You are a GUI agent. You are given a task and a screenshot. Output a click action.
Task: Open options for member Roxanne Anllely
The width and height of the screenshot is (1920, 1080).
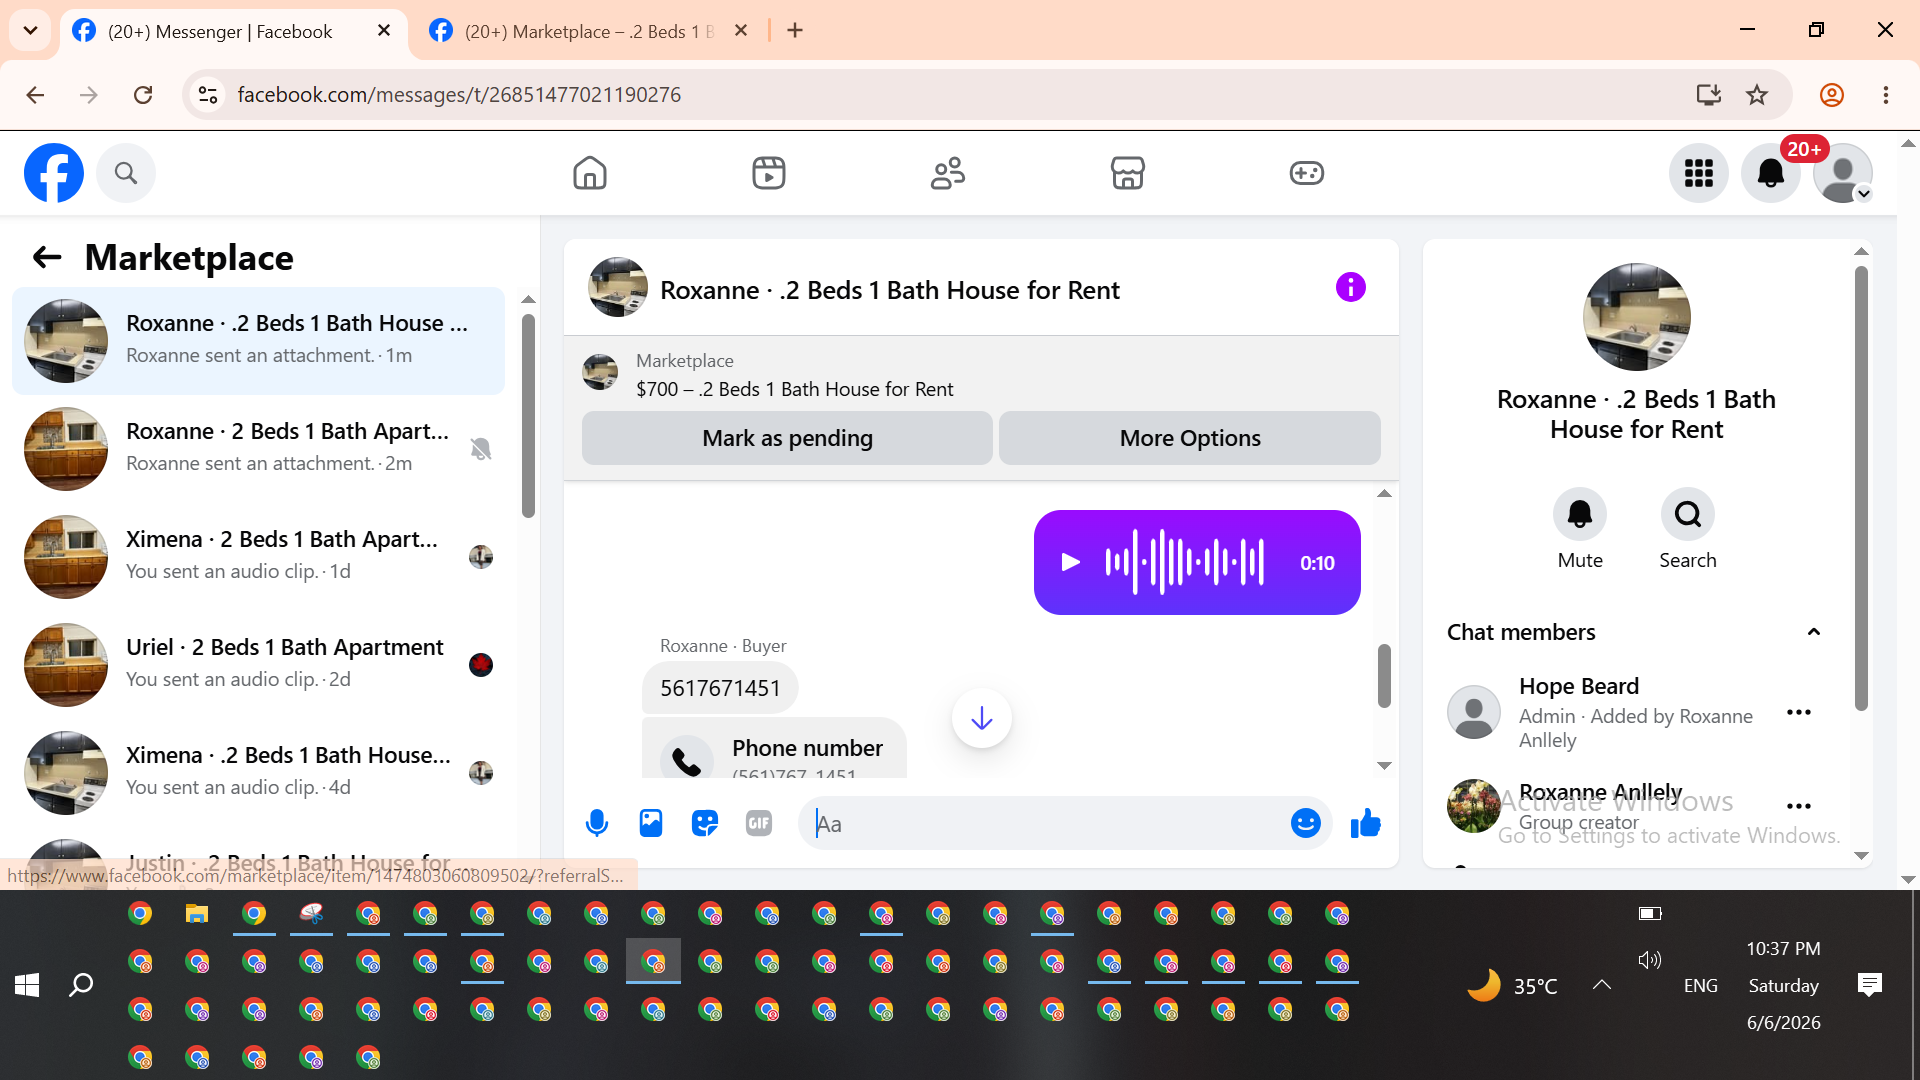click(x=1799, y=806)
